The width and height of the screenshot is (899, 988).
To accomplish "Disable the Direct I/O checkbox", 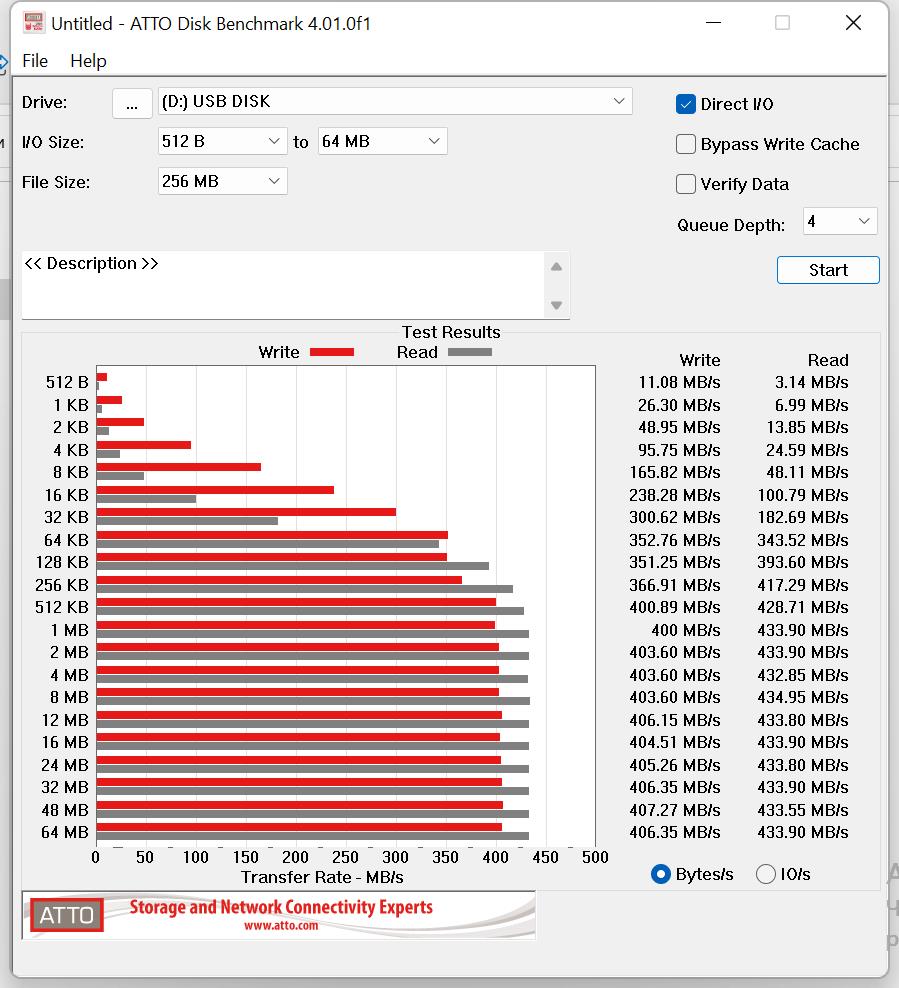I will (685, 104).
